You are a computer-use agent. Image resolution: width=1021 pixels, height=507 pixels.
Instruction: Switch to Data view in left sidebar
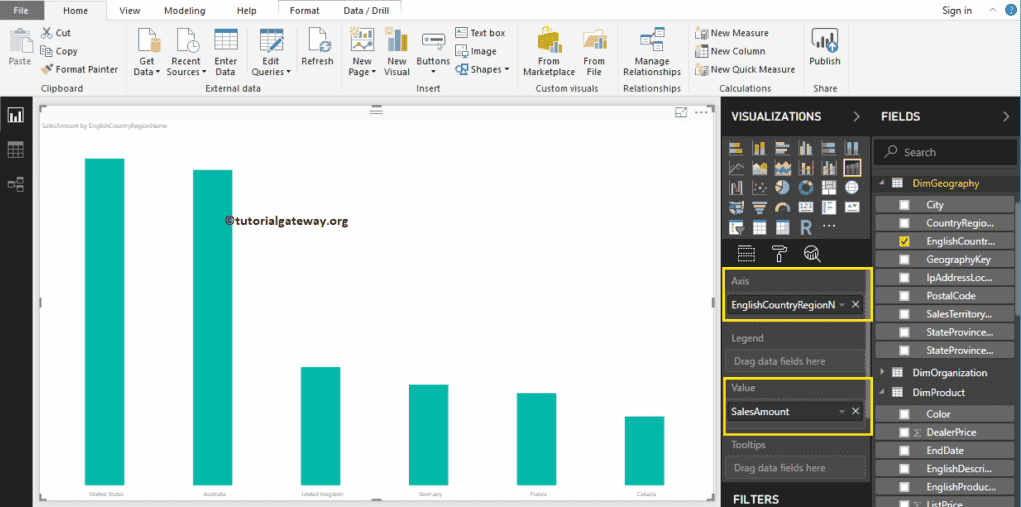(15, 150)
